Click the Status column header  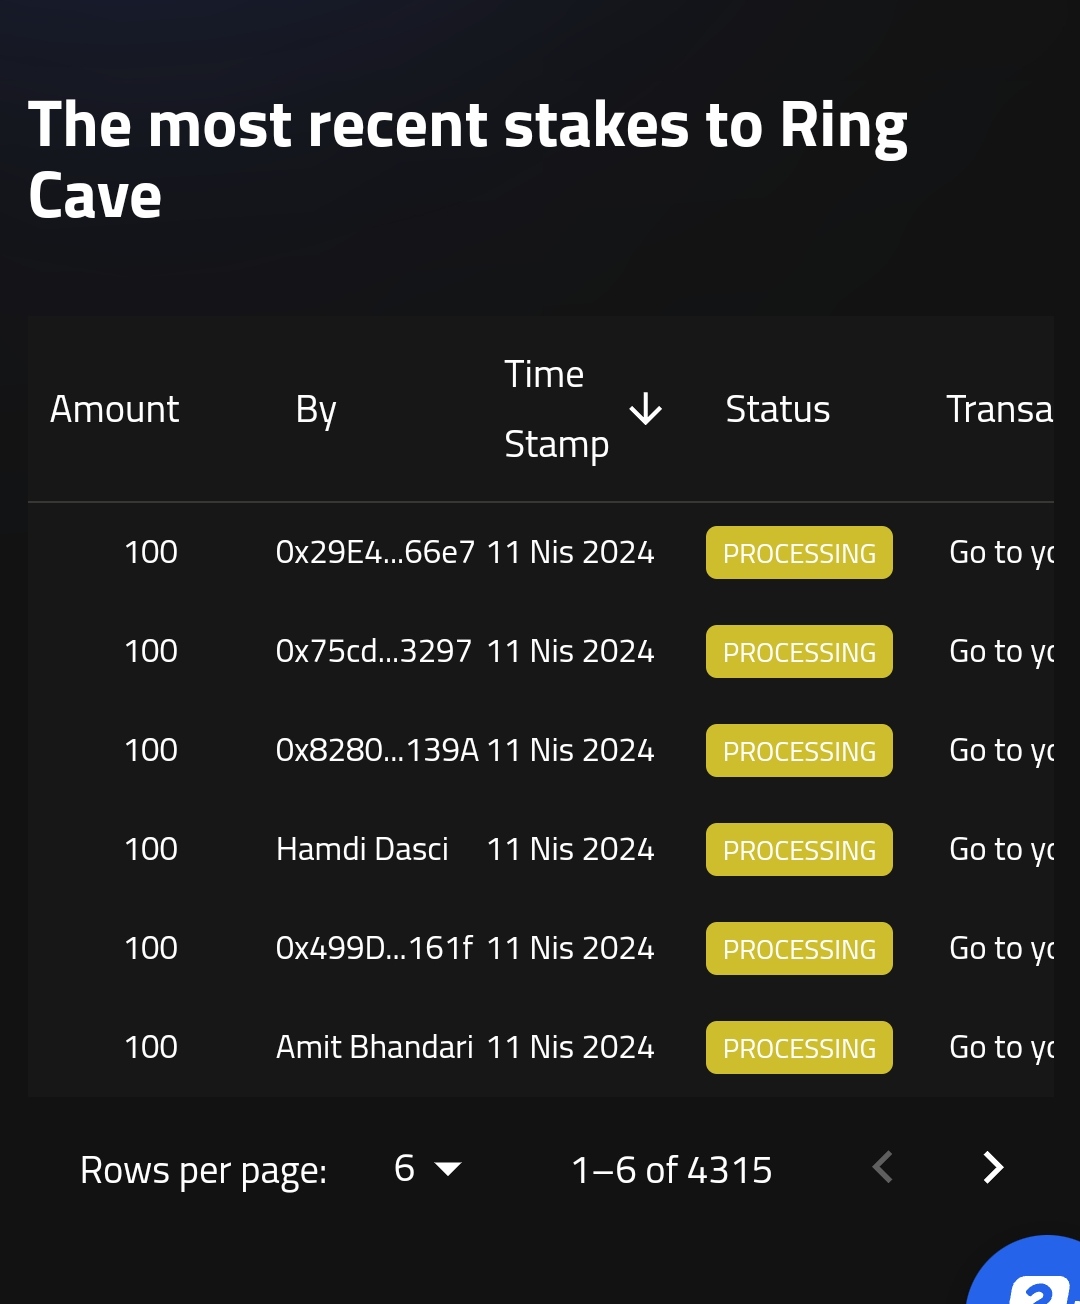(x=778, y=409)
